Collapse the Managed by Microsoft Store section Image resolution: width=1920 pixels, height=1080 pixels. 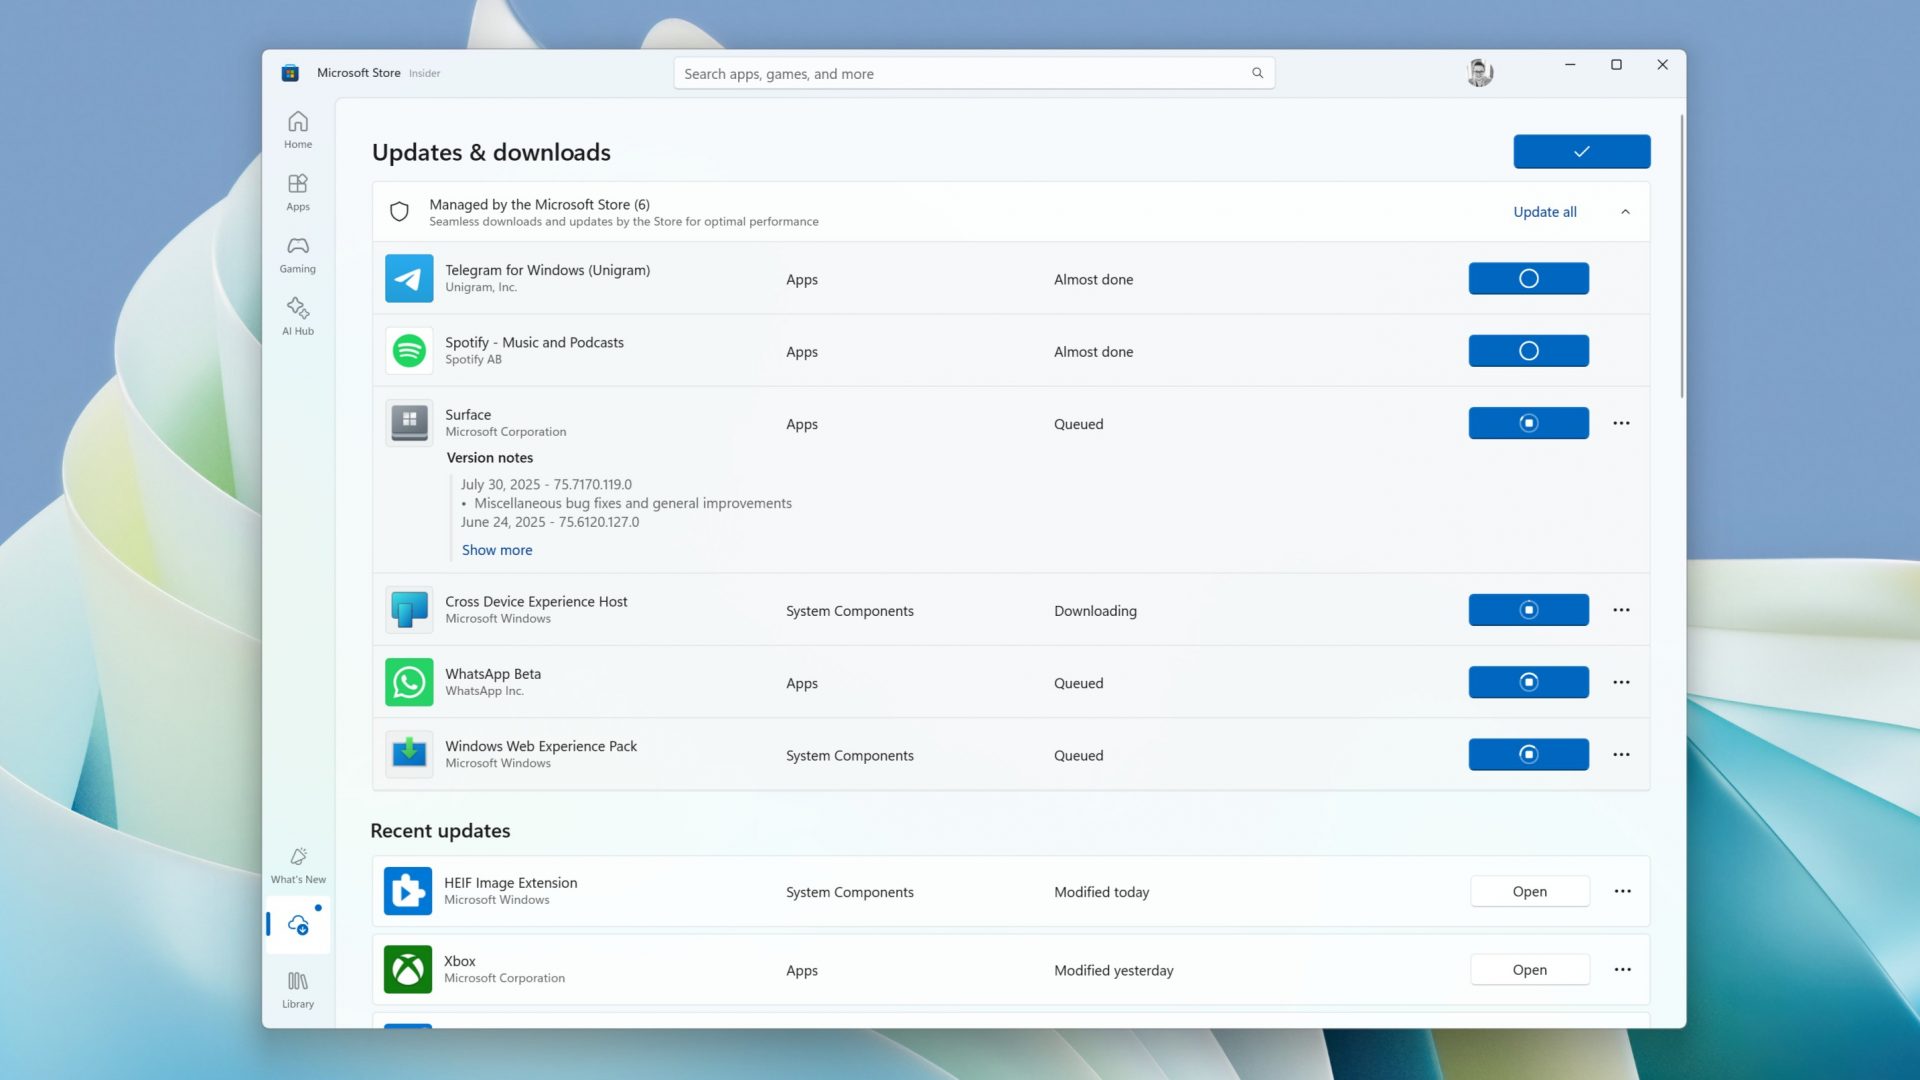click(x=1623, y=211)
